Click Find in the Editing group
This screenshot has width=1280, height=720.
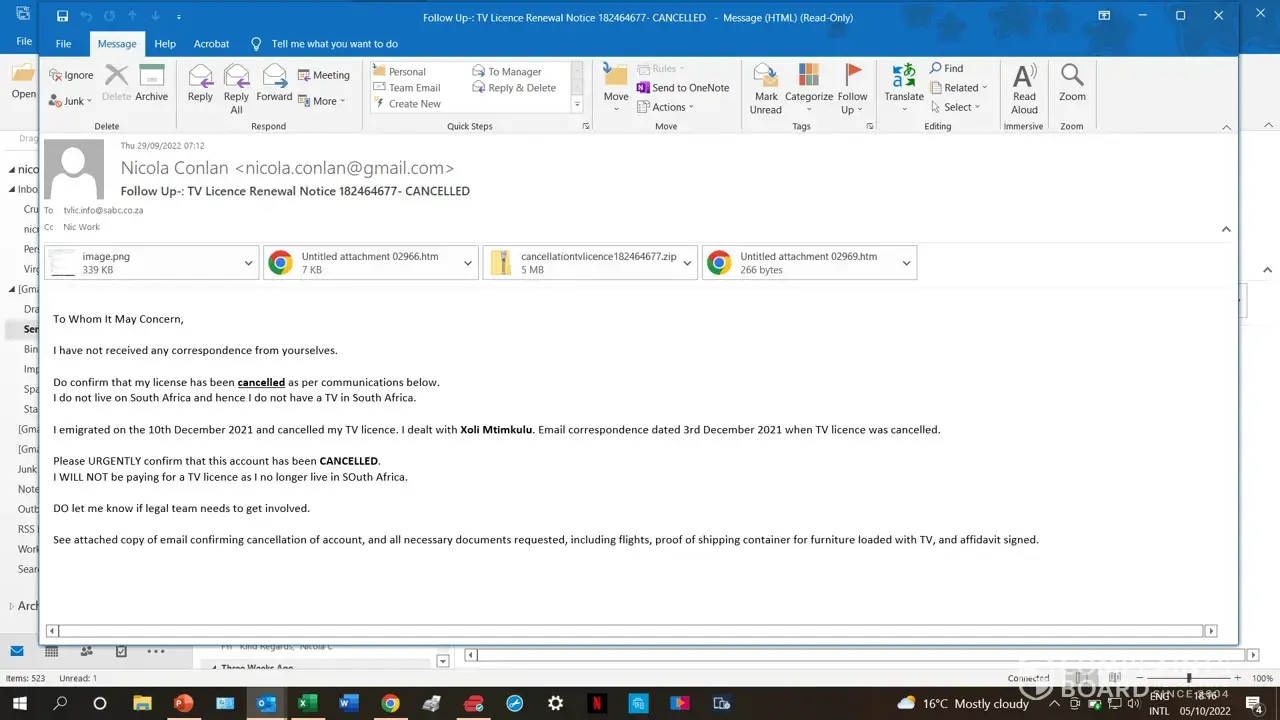pos(946,68)
